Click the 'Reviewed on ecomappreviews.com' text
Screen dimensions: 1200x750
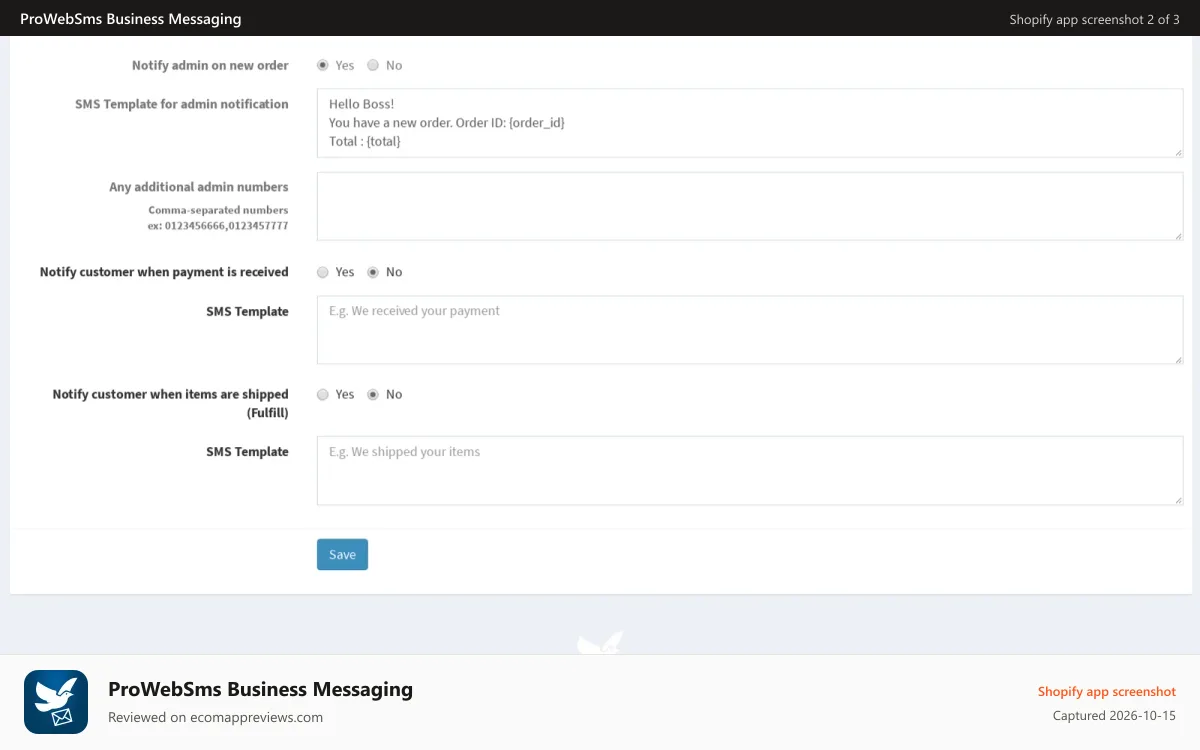[215, 717]
